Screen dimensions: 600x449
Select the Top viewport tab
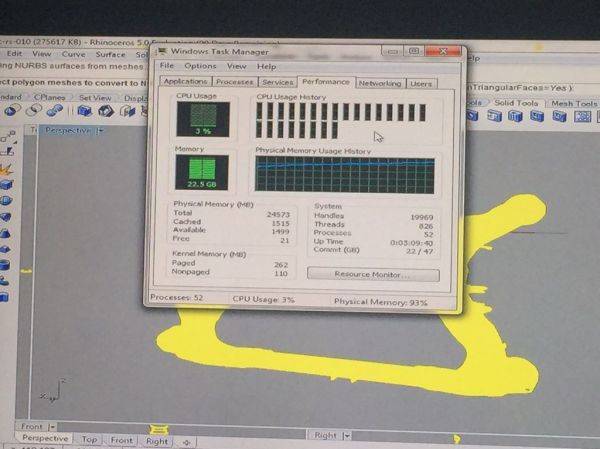coord(89,439)
